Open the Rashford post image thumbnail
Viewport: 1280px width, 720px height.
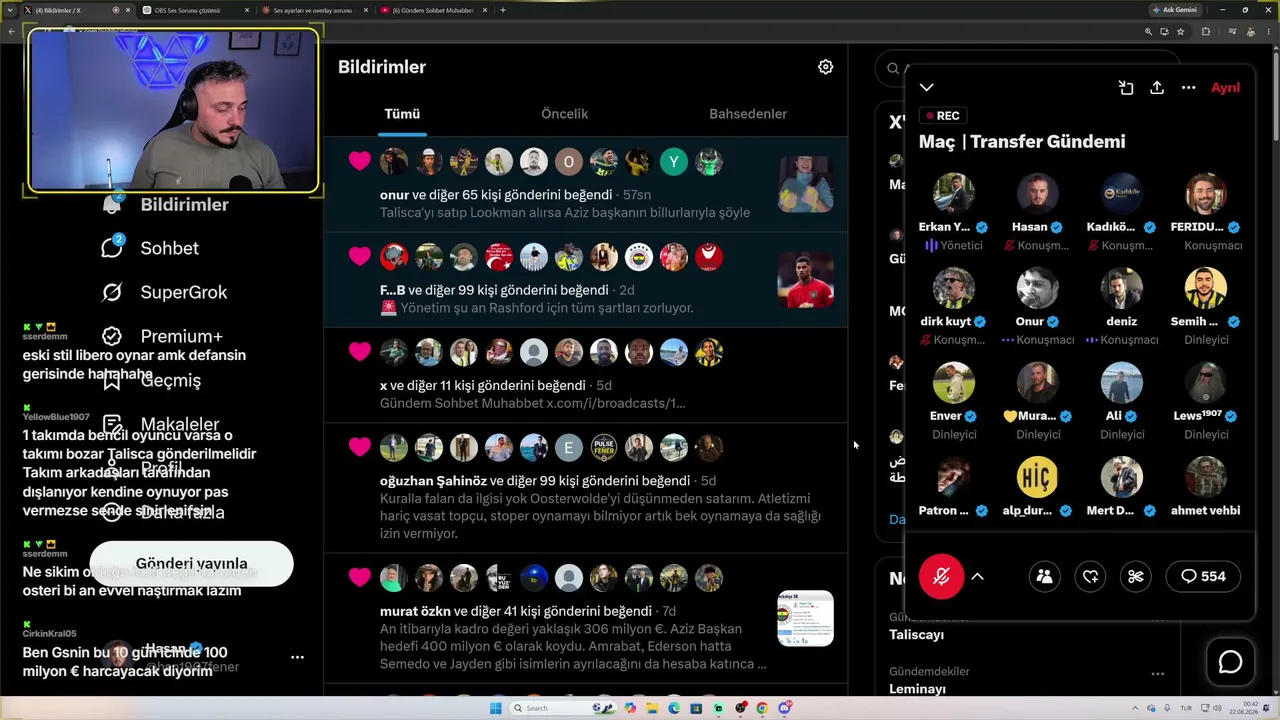(805, 279)
